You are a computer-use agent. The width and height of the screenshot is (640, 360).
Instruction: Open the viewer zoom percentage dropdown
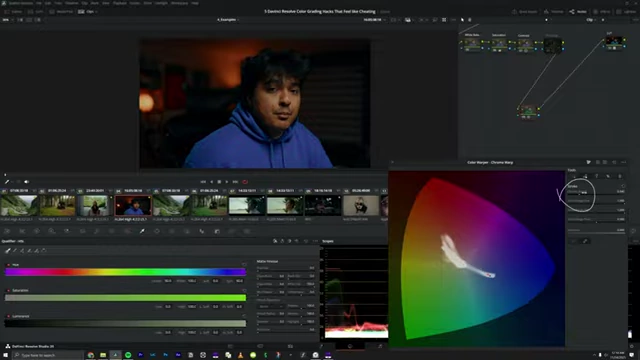[x=7, y=20]
